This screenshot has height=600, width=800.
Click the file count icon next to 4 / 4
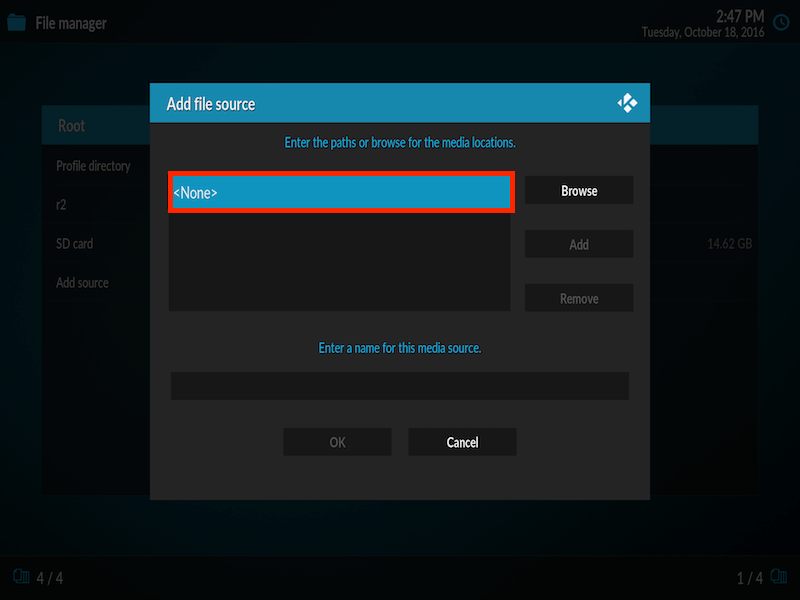point(21,577)
